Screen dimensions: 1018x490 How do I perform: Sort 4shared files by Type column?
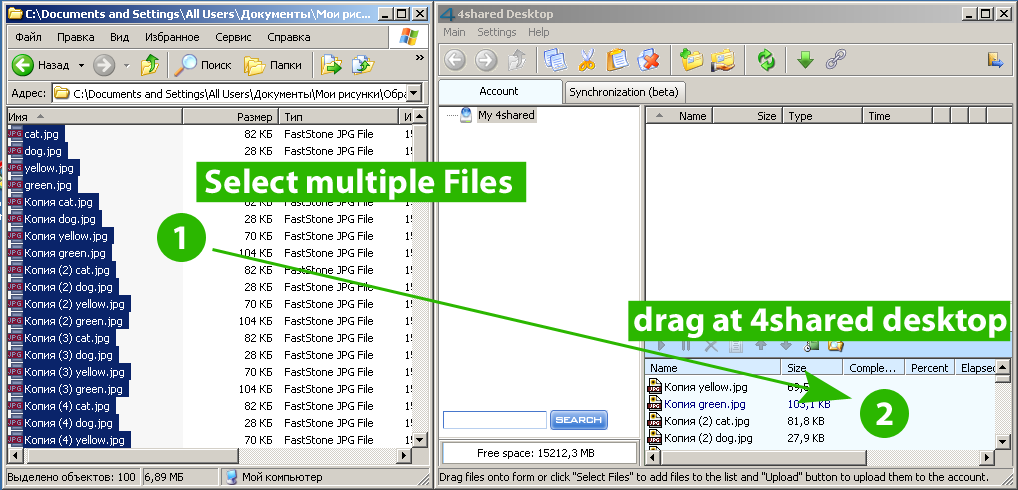pyautogui.click(x=823, y=116)
